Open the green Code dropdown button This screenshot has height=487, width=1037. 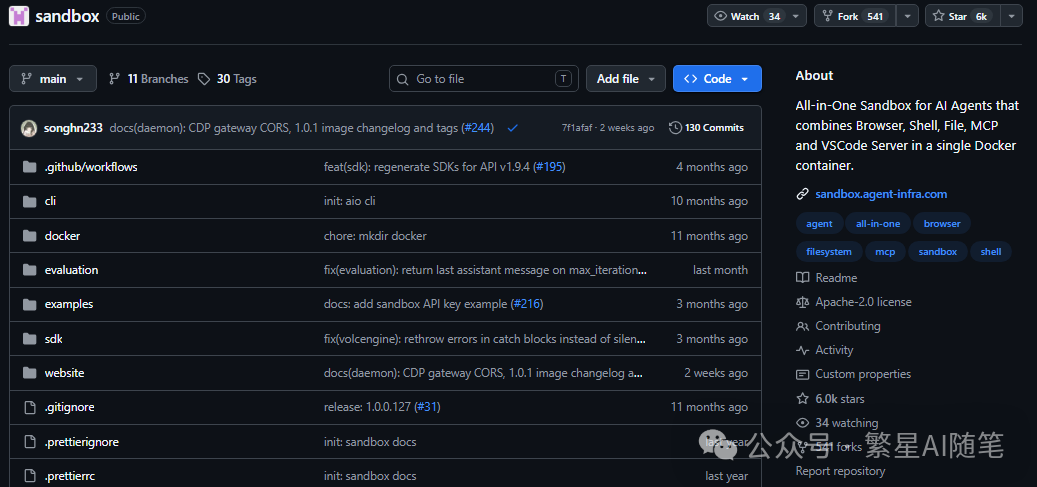(717, 79)
